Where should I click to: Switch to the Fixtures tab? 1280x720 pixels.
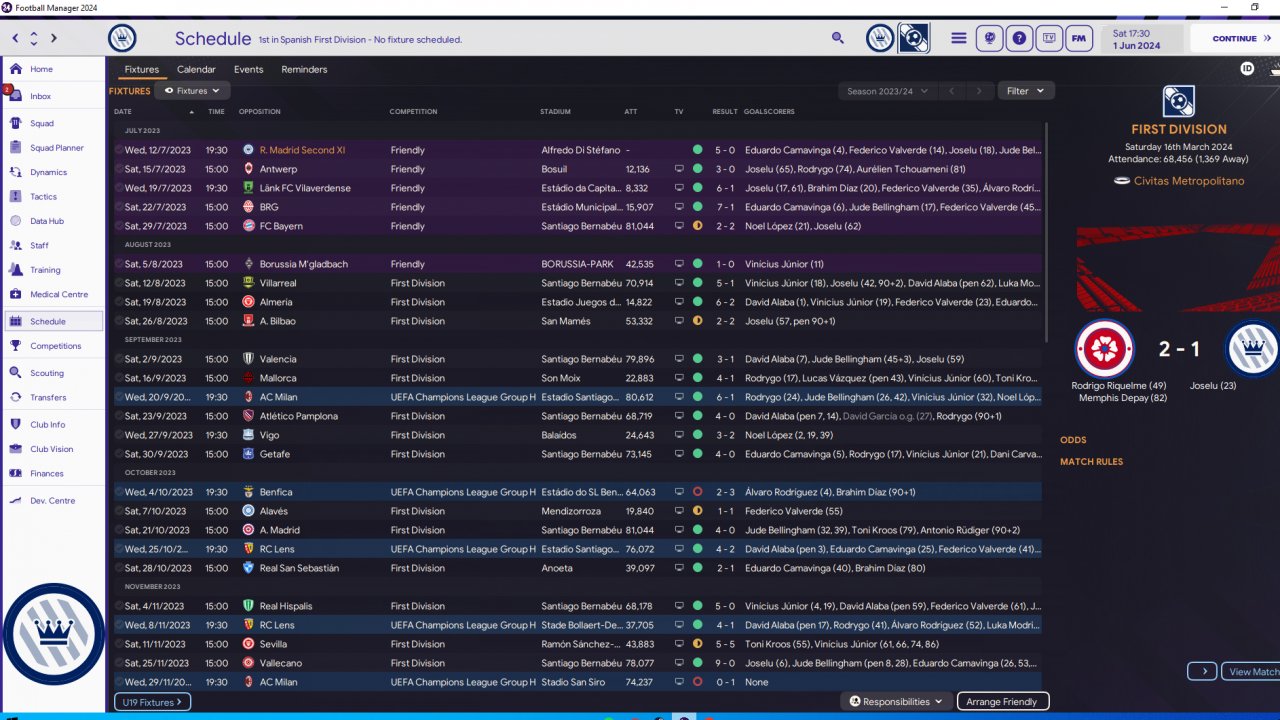pos(141,70)
